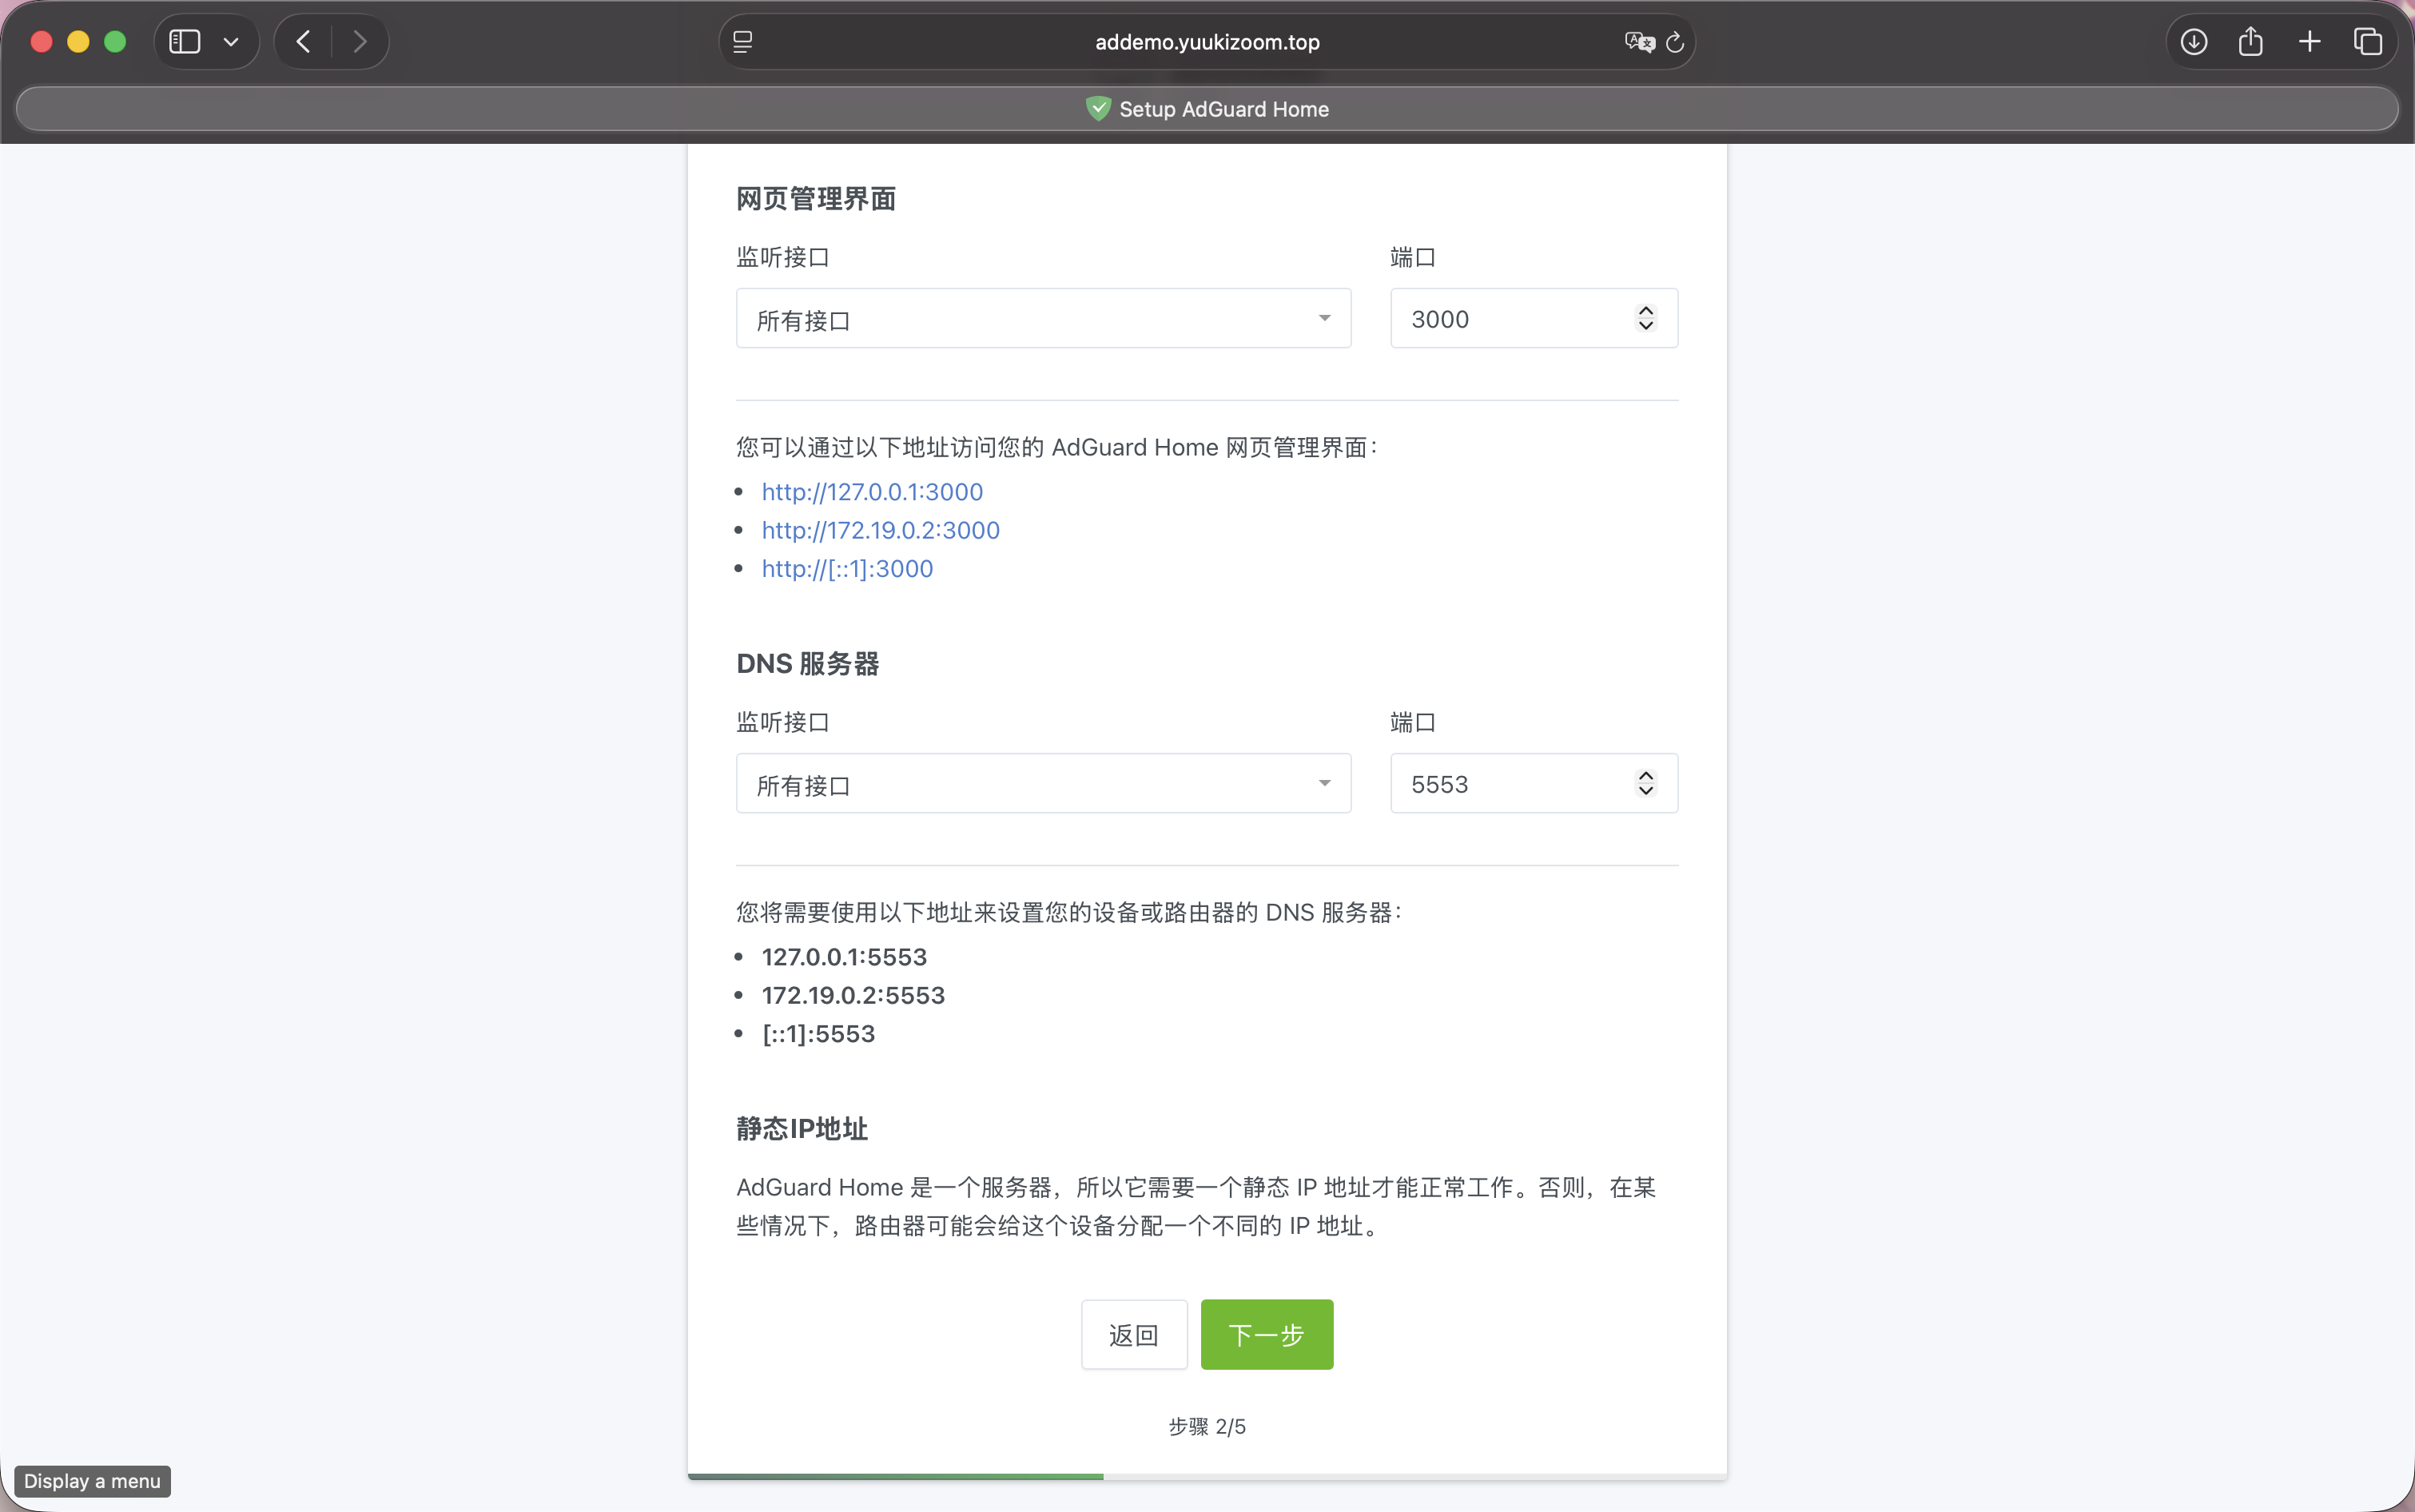Open the reader page-menu icon in address bar
The width and height of the screenshot is (2415, 1512).
pyautogui.click(x=743, y=42)
